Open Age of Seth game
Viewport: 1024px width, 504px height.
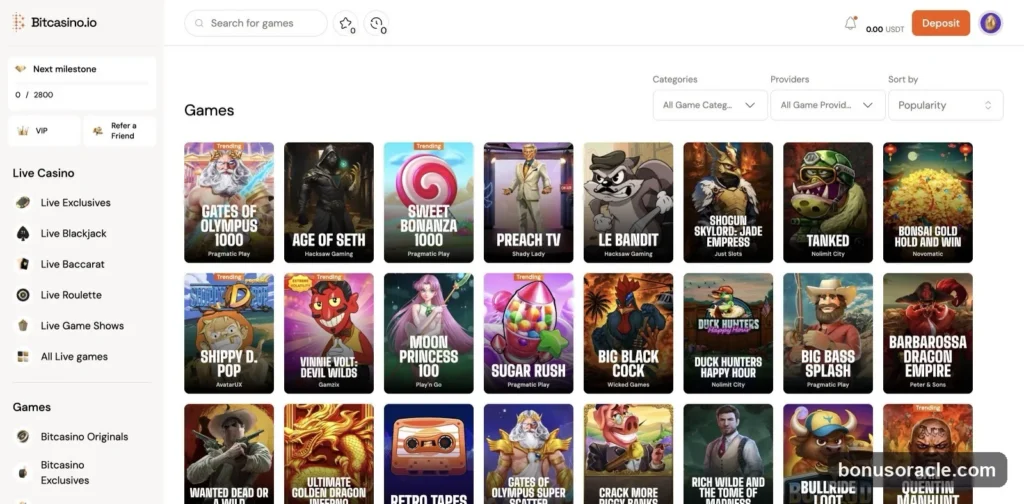(x=328, y=202)
